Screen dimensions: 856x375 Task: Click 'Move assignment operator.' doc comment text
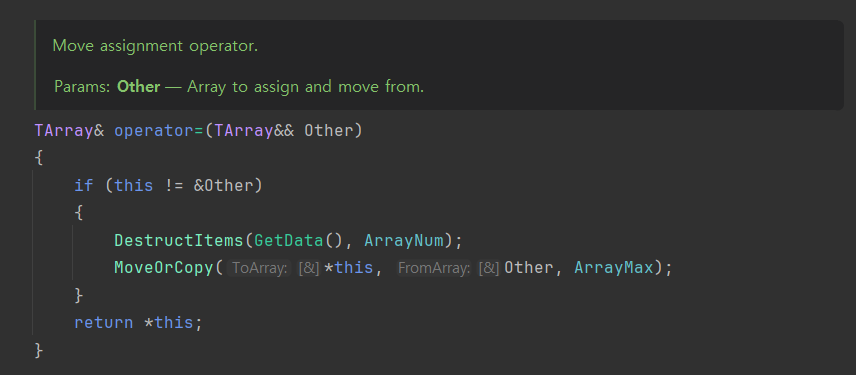pos(155,46)
